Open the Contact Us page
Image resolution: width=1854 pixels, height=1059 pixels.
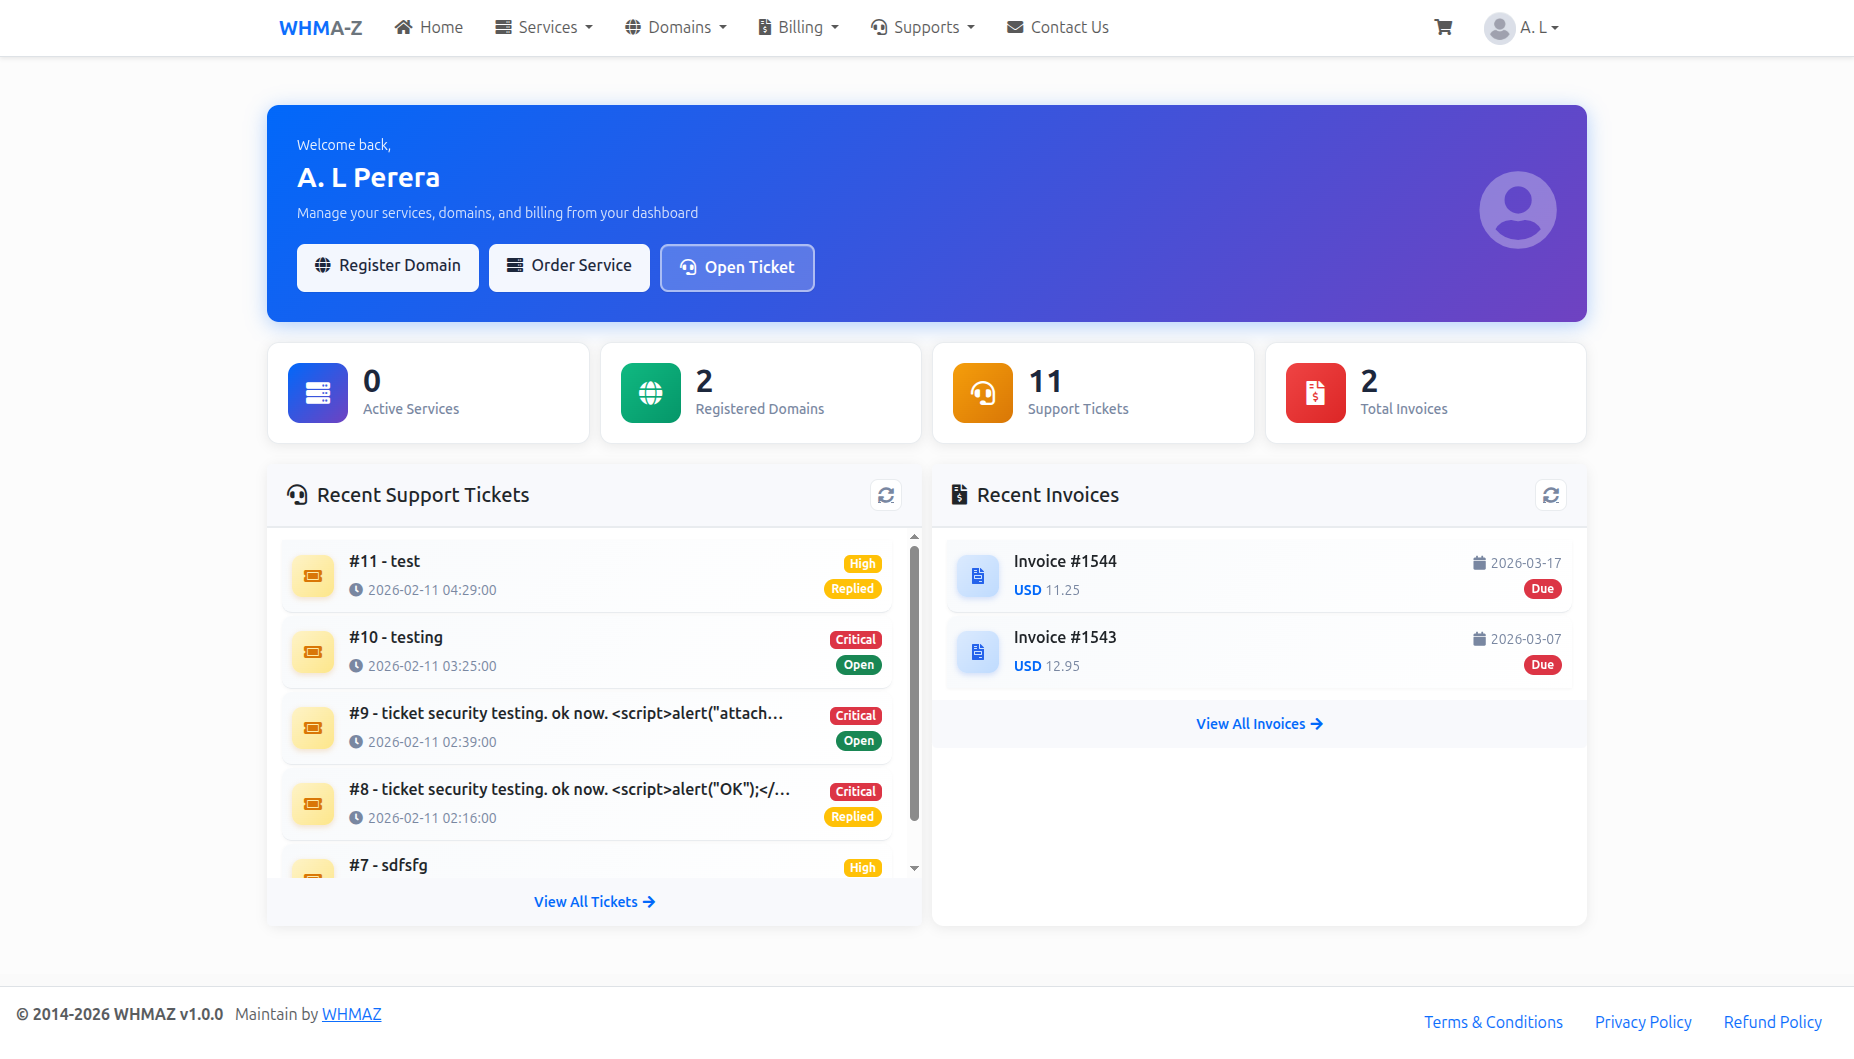point(1057,27)
